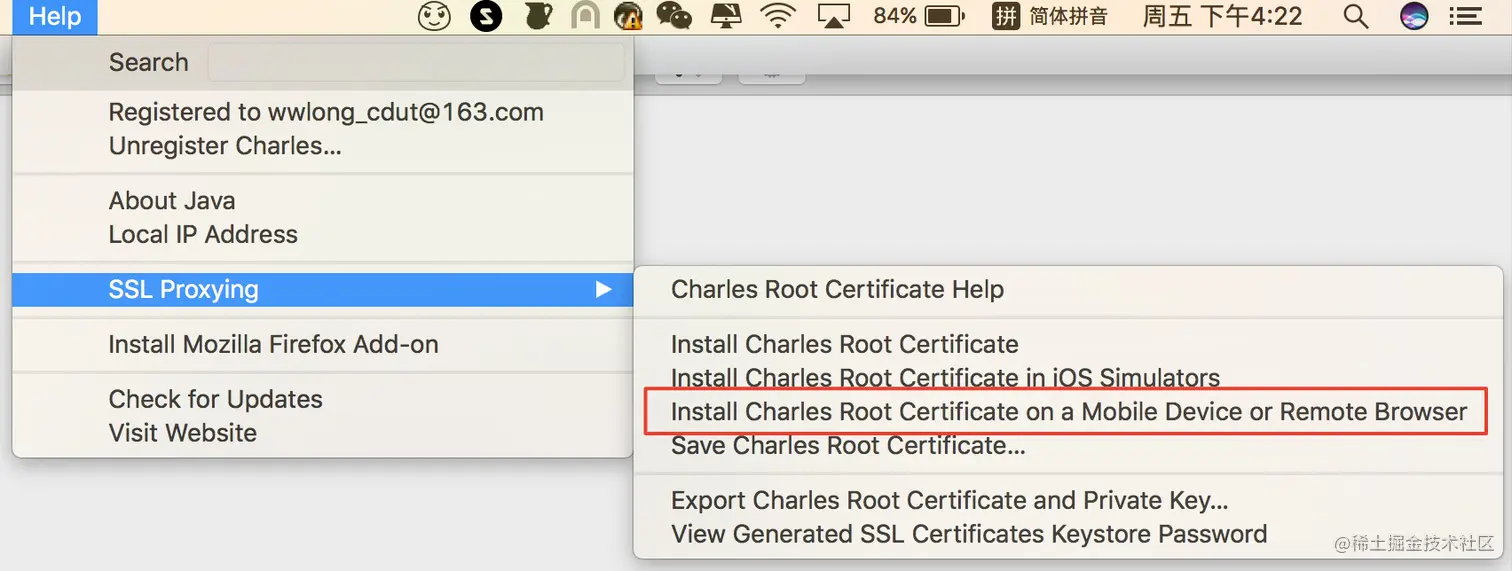The height and width of the screenshot is (571, 1512).
Task: Open Charles Root Certificate Help
Action: tap(837, 290)
